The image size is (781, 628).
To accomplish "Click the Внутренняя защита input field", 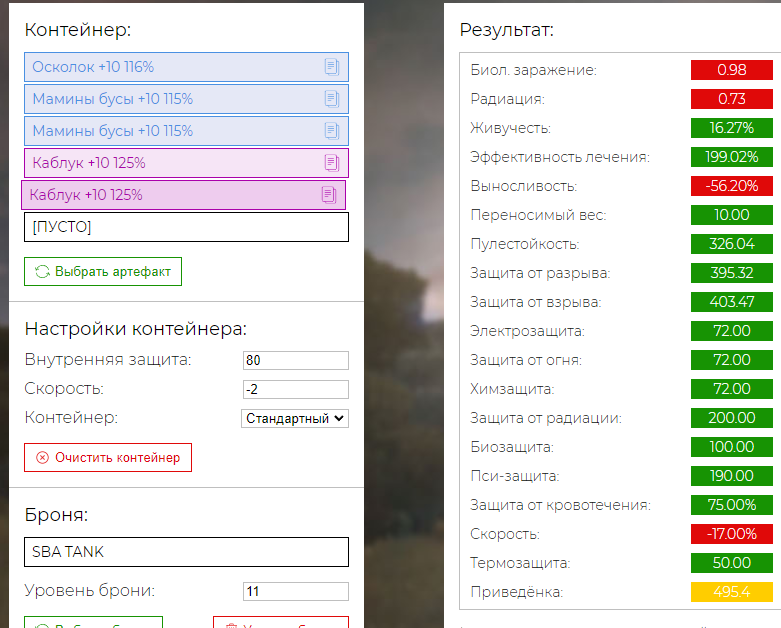I will 295,360.
